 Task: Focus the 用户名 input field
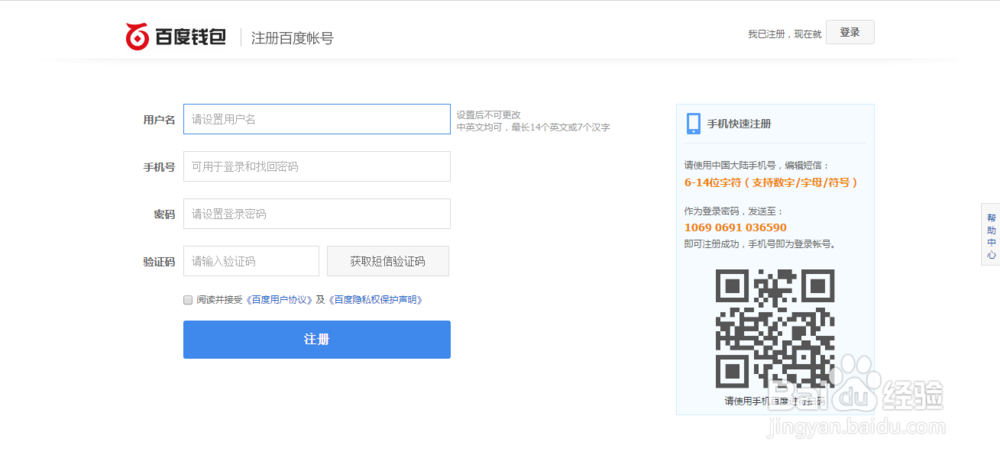[x=316, y=119]
